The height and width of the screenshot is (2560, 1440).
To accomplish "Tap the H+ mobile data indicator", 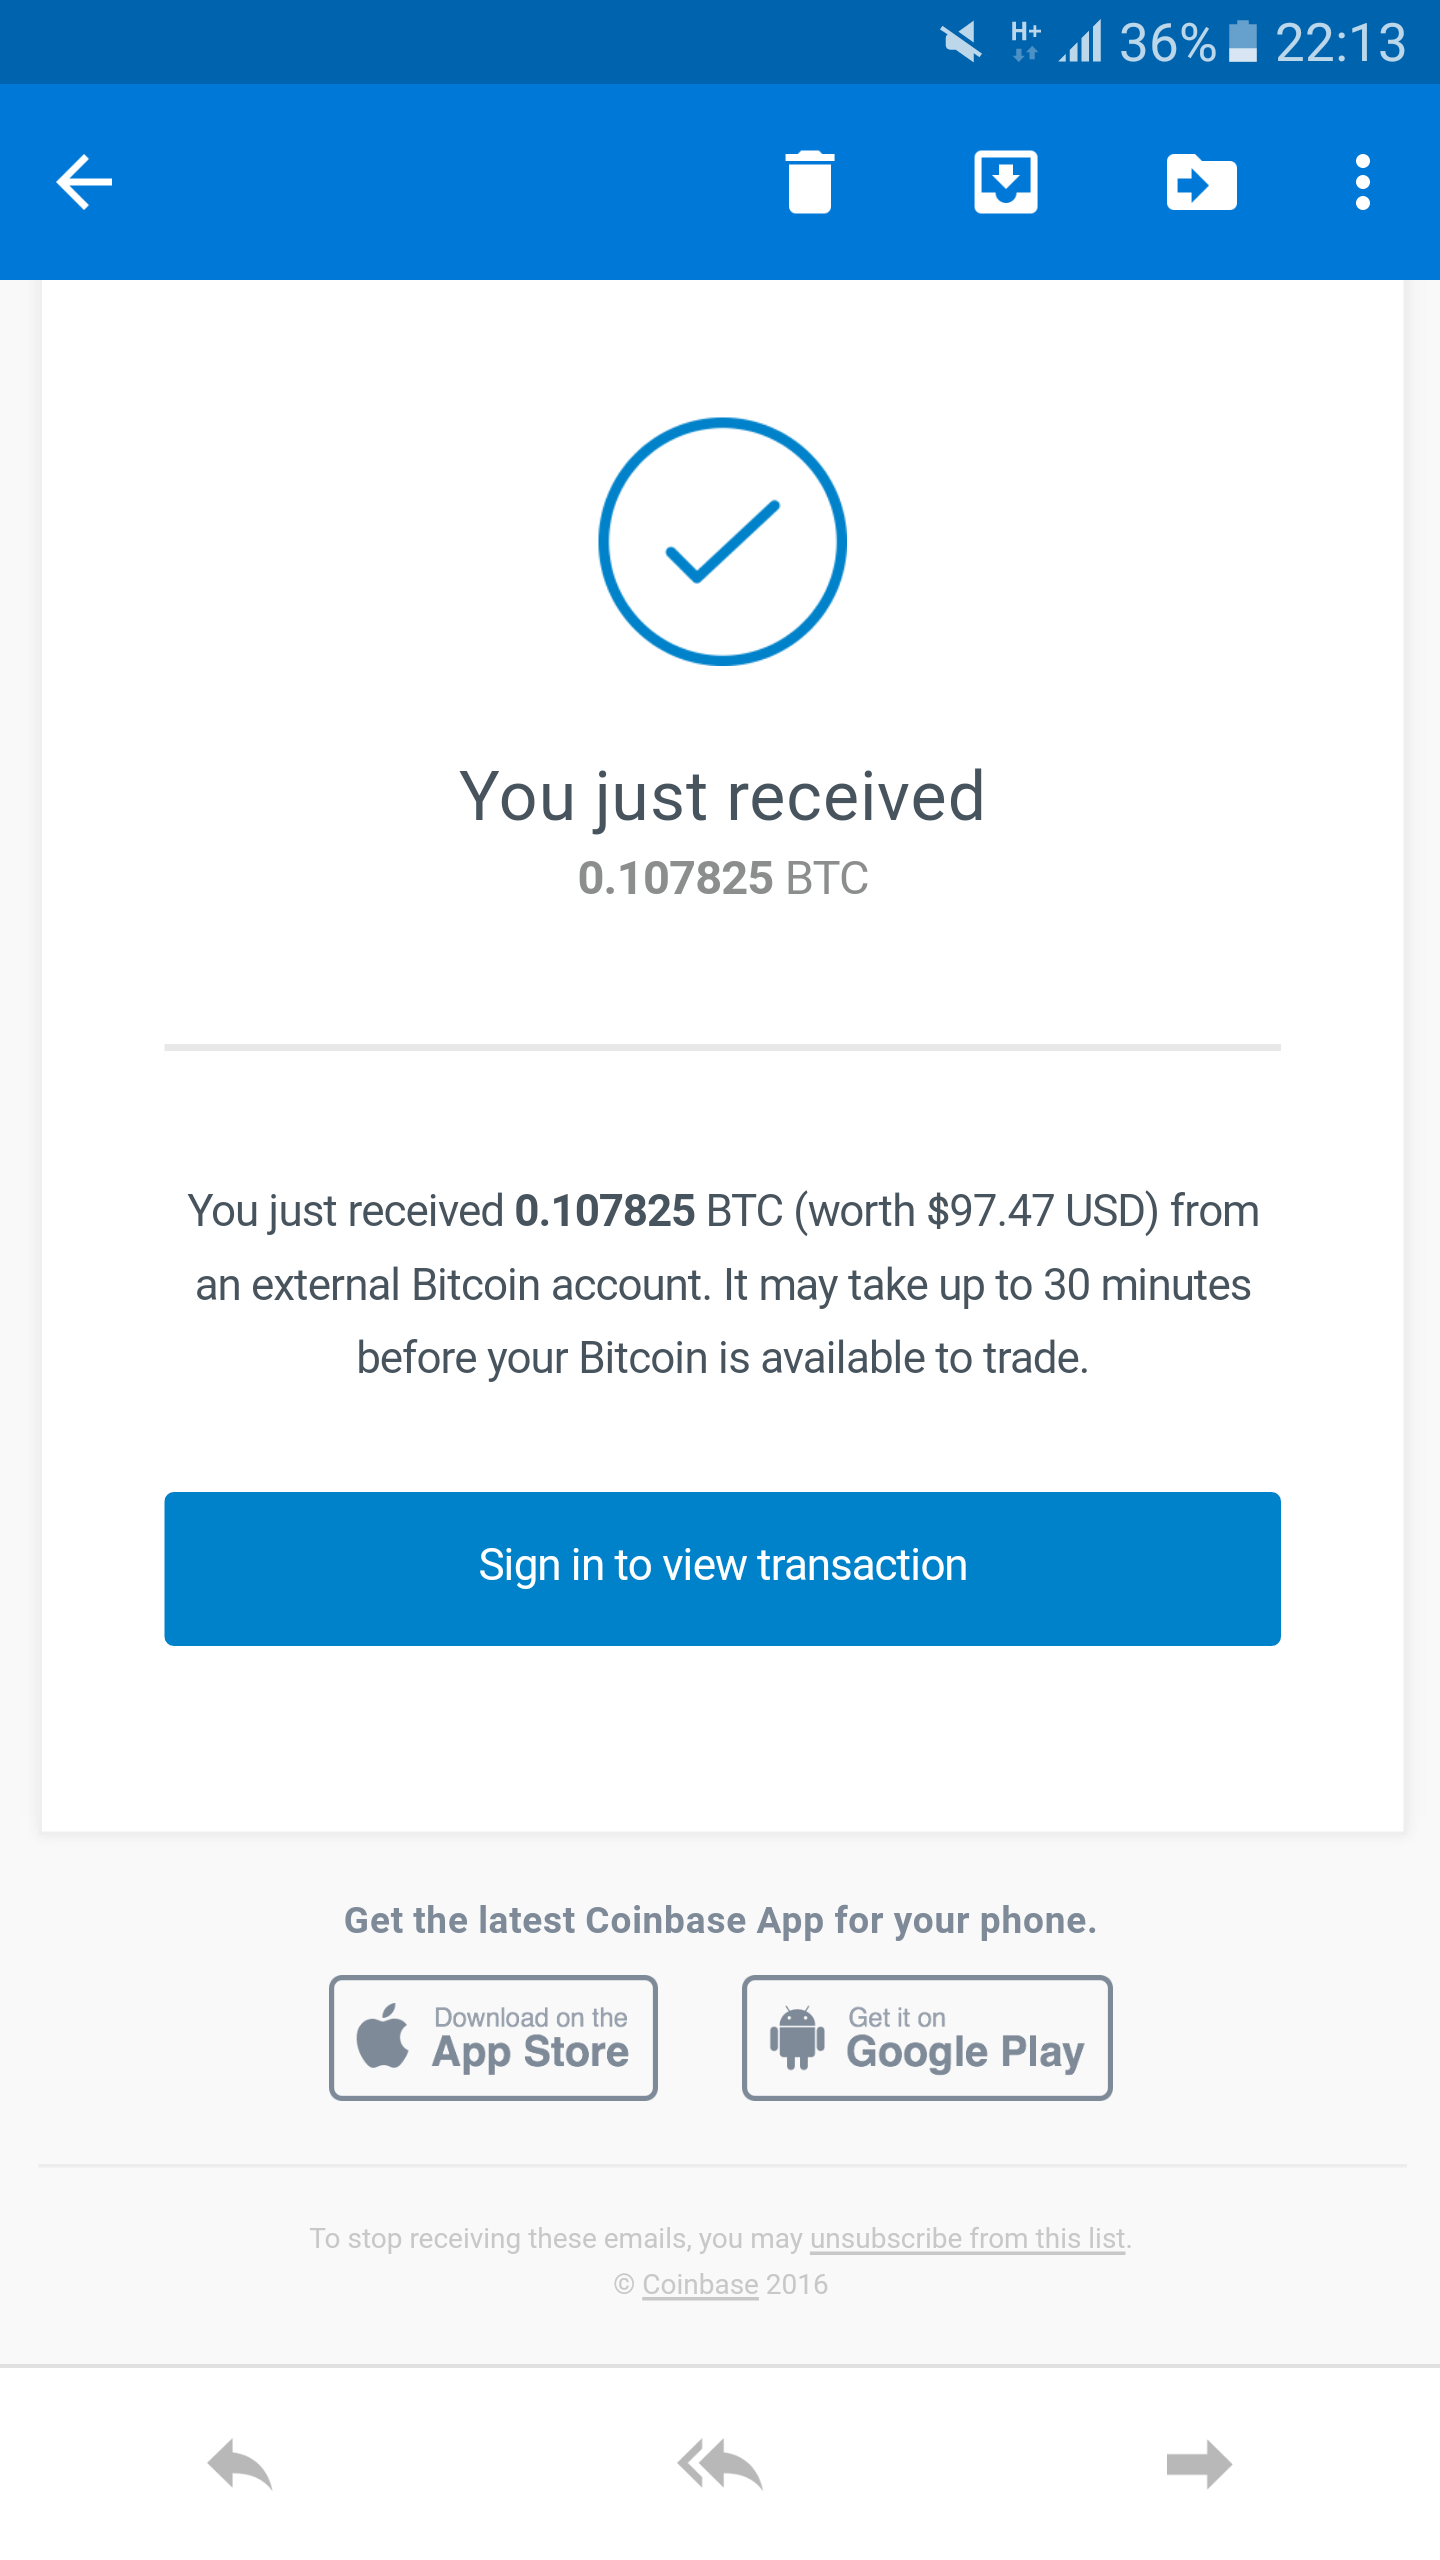I will 1025,42.
